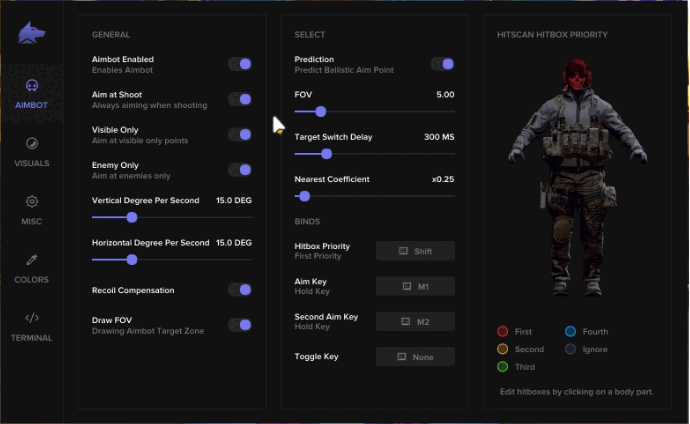Select the orange Second priority swatch
This screenshot has height=424, width=690.
click(503, 349)
